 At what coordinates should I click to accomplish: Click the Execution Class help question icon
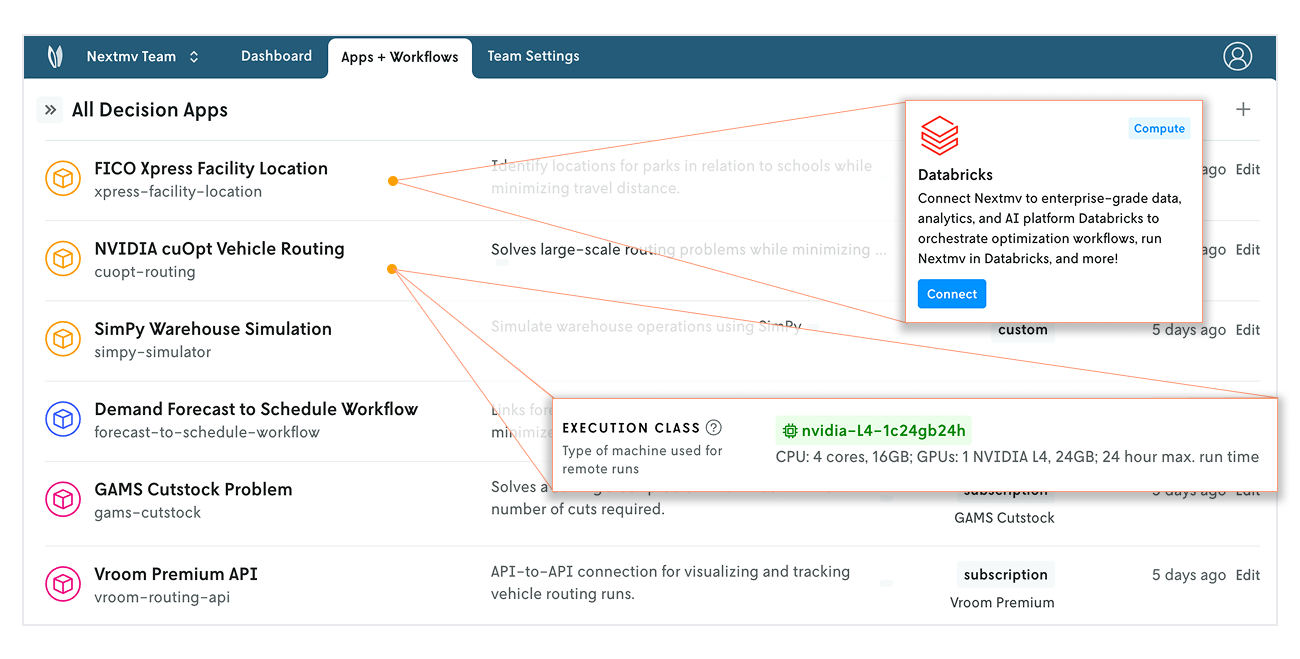coord(713,428)
